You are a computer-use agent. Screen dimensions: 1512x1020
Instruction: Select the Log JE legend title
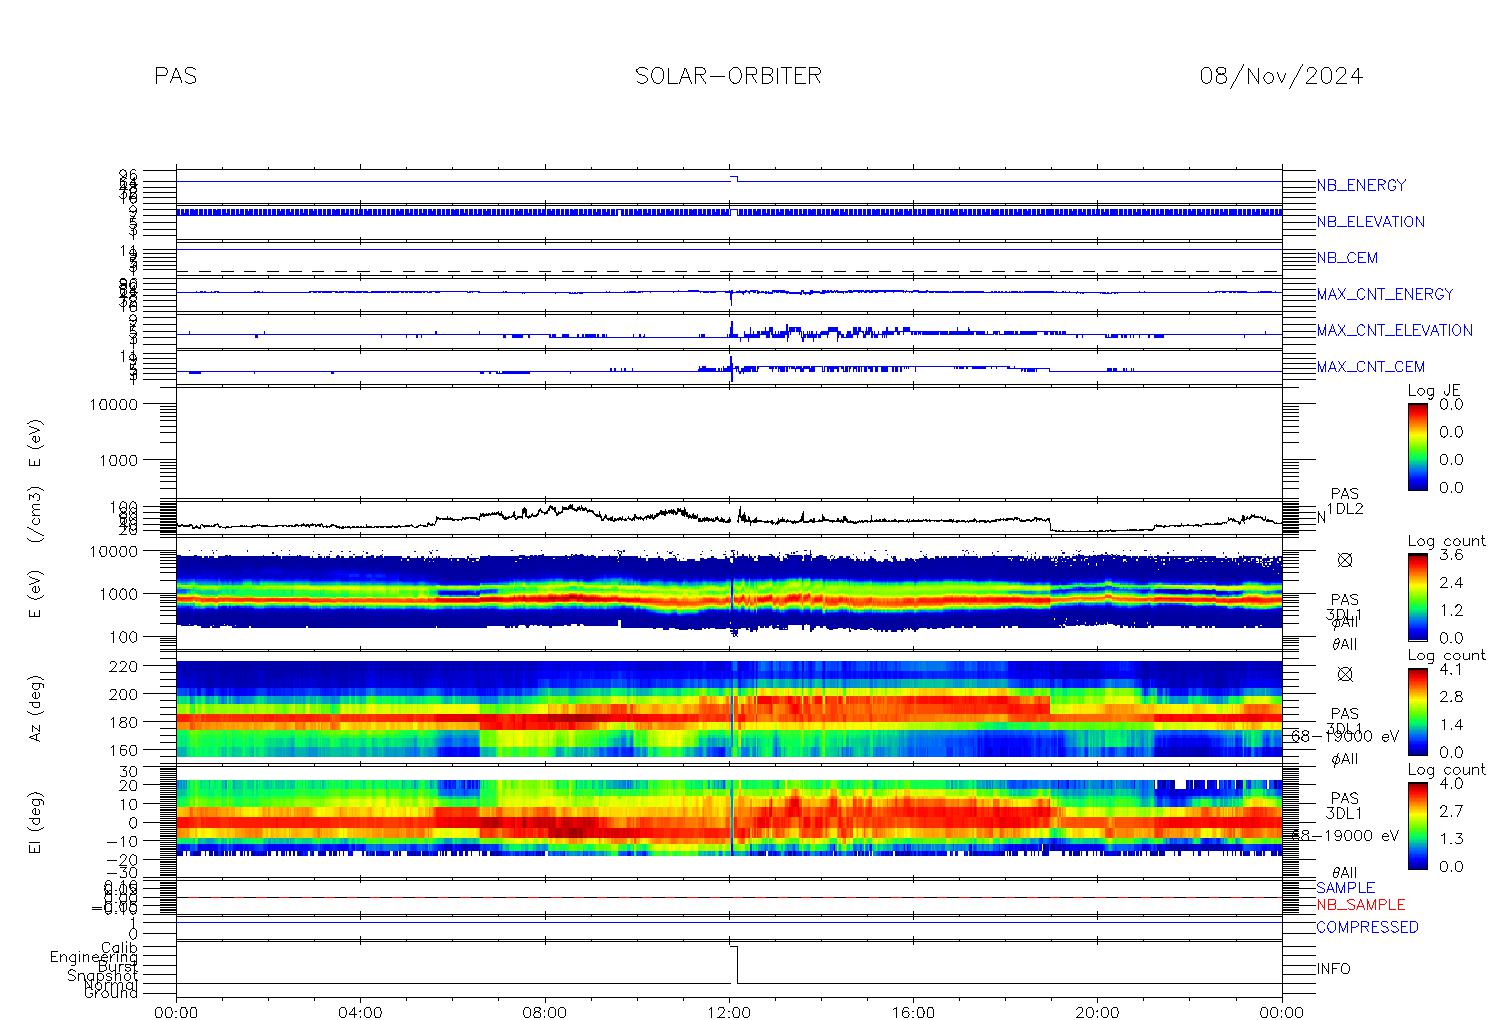pos(1435,391)
